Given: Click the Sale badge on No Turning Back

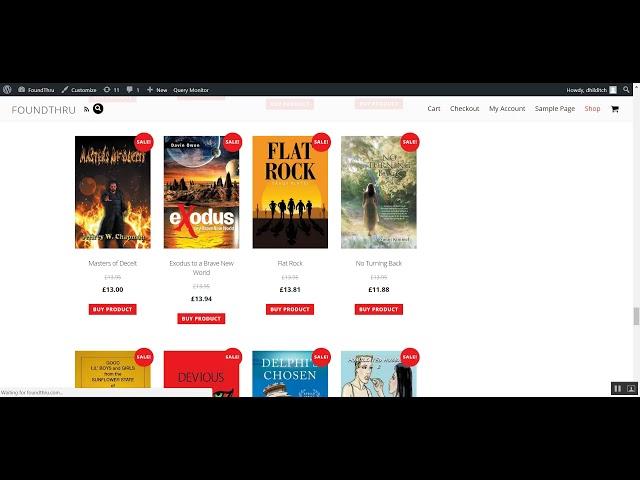Looking at the screenshot, I should click(410, 142).
